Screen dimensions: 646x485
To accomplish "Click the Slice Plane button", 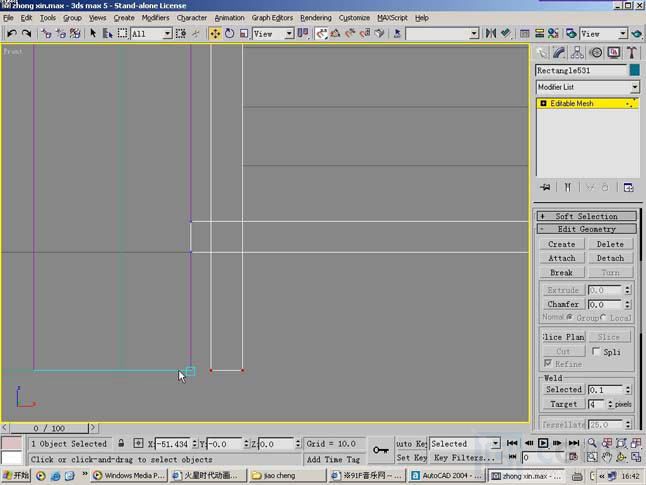I will (563, 337).
